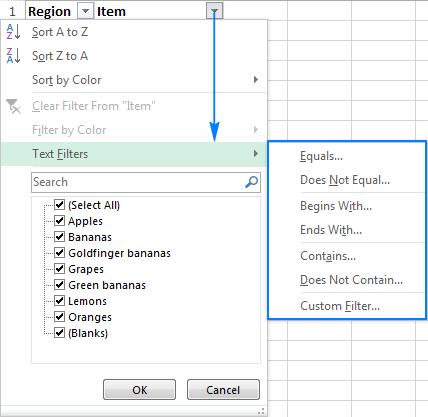Click the Clear Filter funnel icon

point(13,106)
